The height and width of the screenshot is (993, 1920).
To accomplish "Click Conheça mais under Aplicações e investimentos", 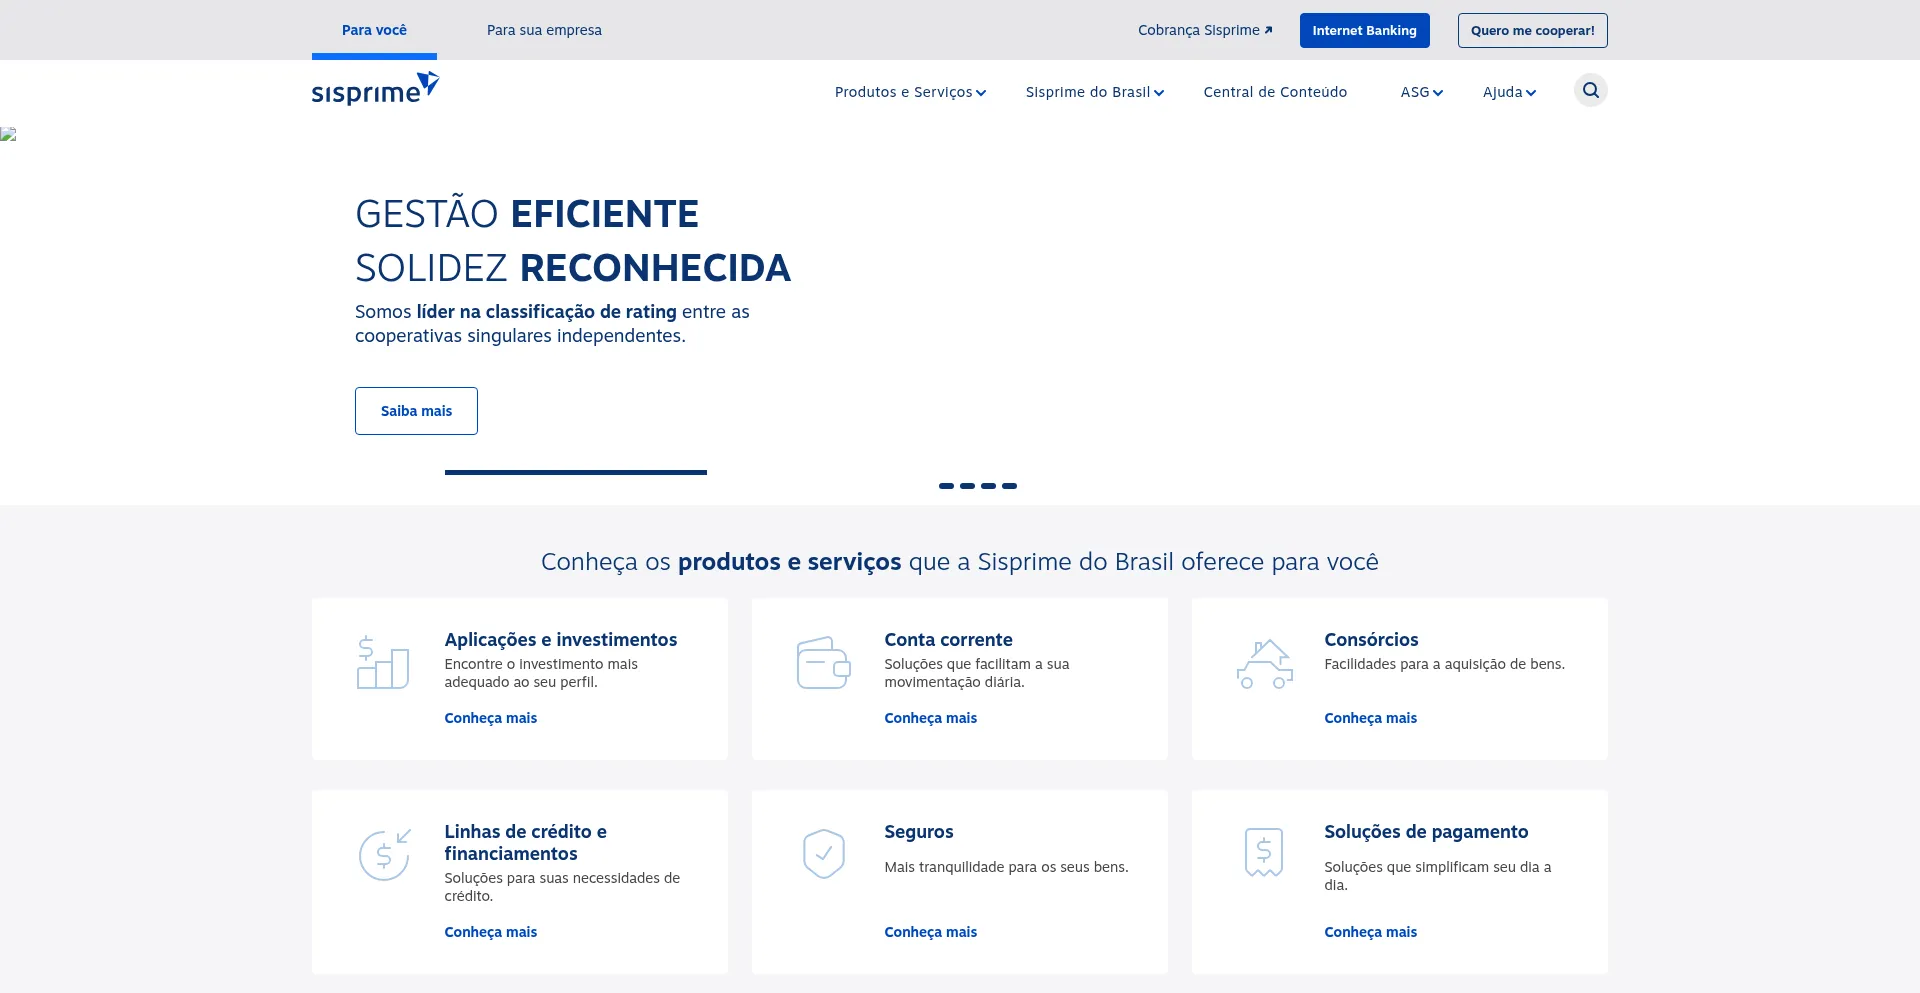I will (x=491, y=718).
